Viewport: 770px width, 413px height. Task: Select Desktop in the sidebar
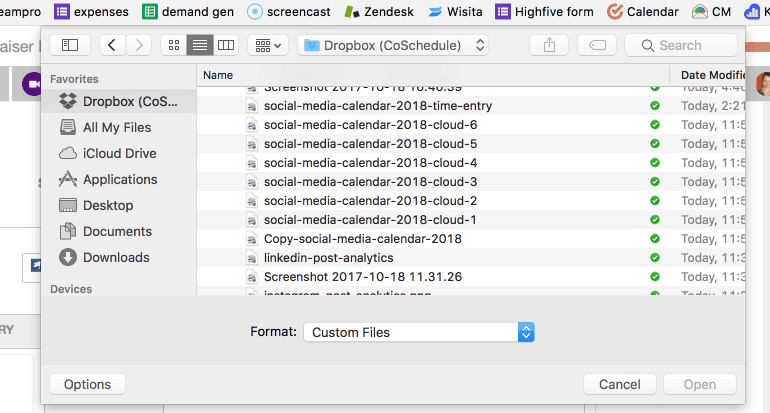pyautogui.click(x=107, y=205)
